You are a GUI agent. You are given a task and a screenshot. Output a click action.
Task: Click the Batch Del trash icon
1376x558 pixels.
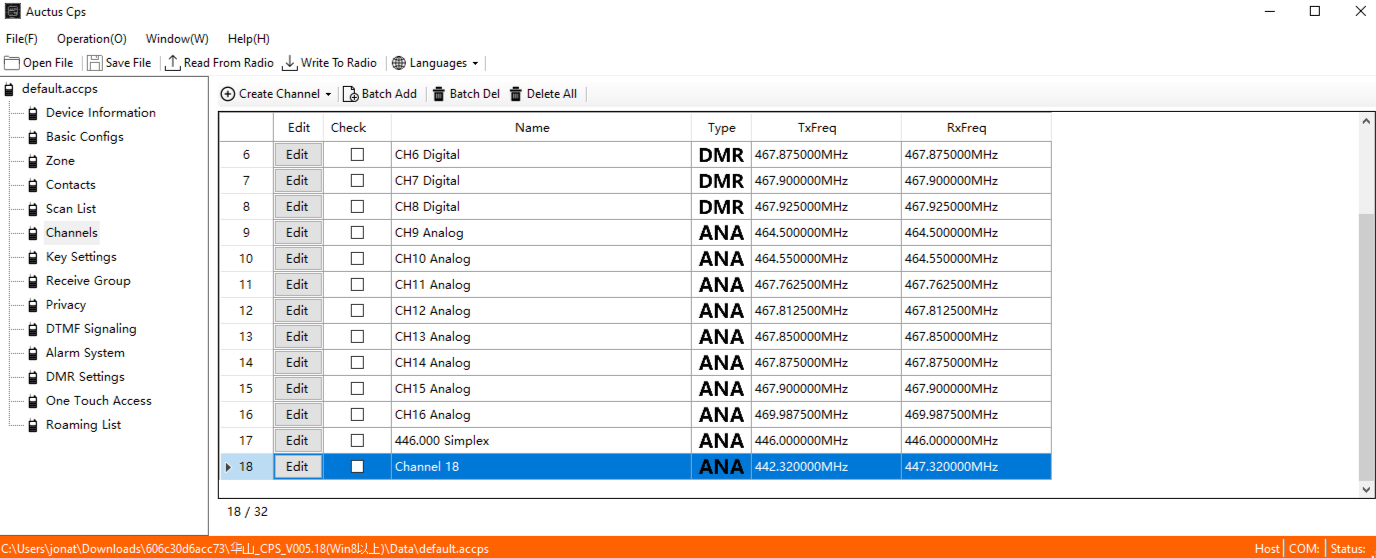click(438, 94)
